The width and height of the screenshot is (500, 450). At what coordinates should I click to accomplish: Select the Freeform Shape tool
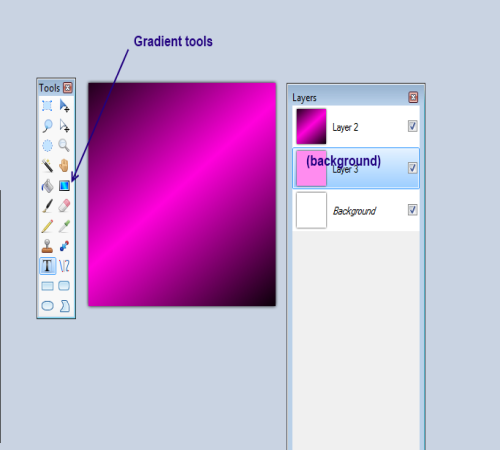64,306
